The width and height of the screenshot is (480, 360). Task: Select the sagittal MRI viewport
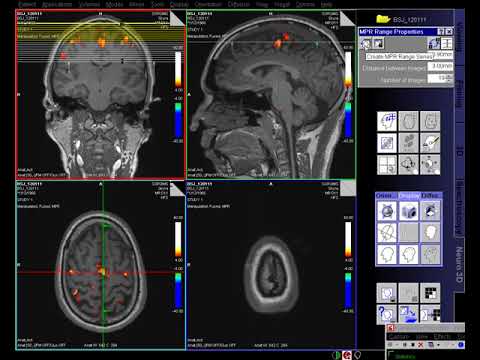[x=271, y=94]
